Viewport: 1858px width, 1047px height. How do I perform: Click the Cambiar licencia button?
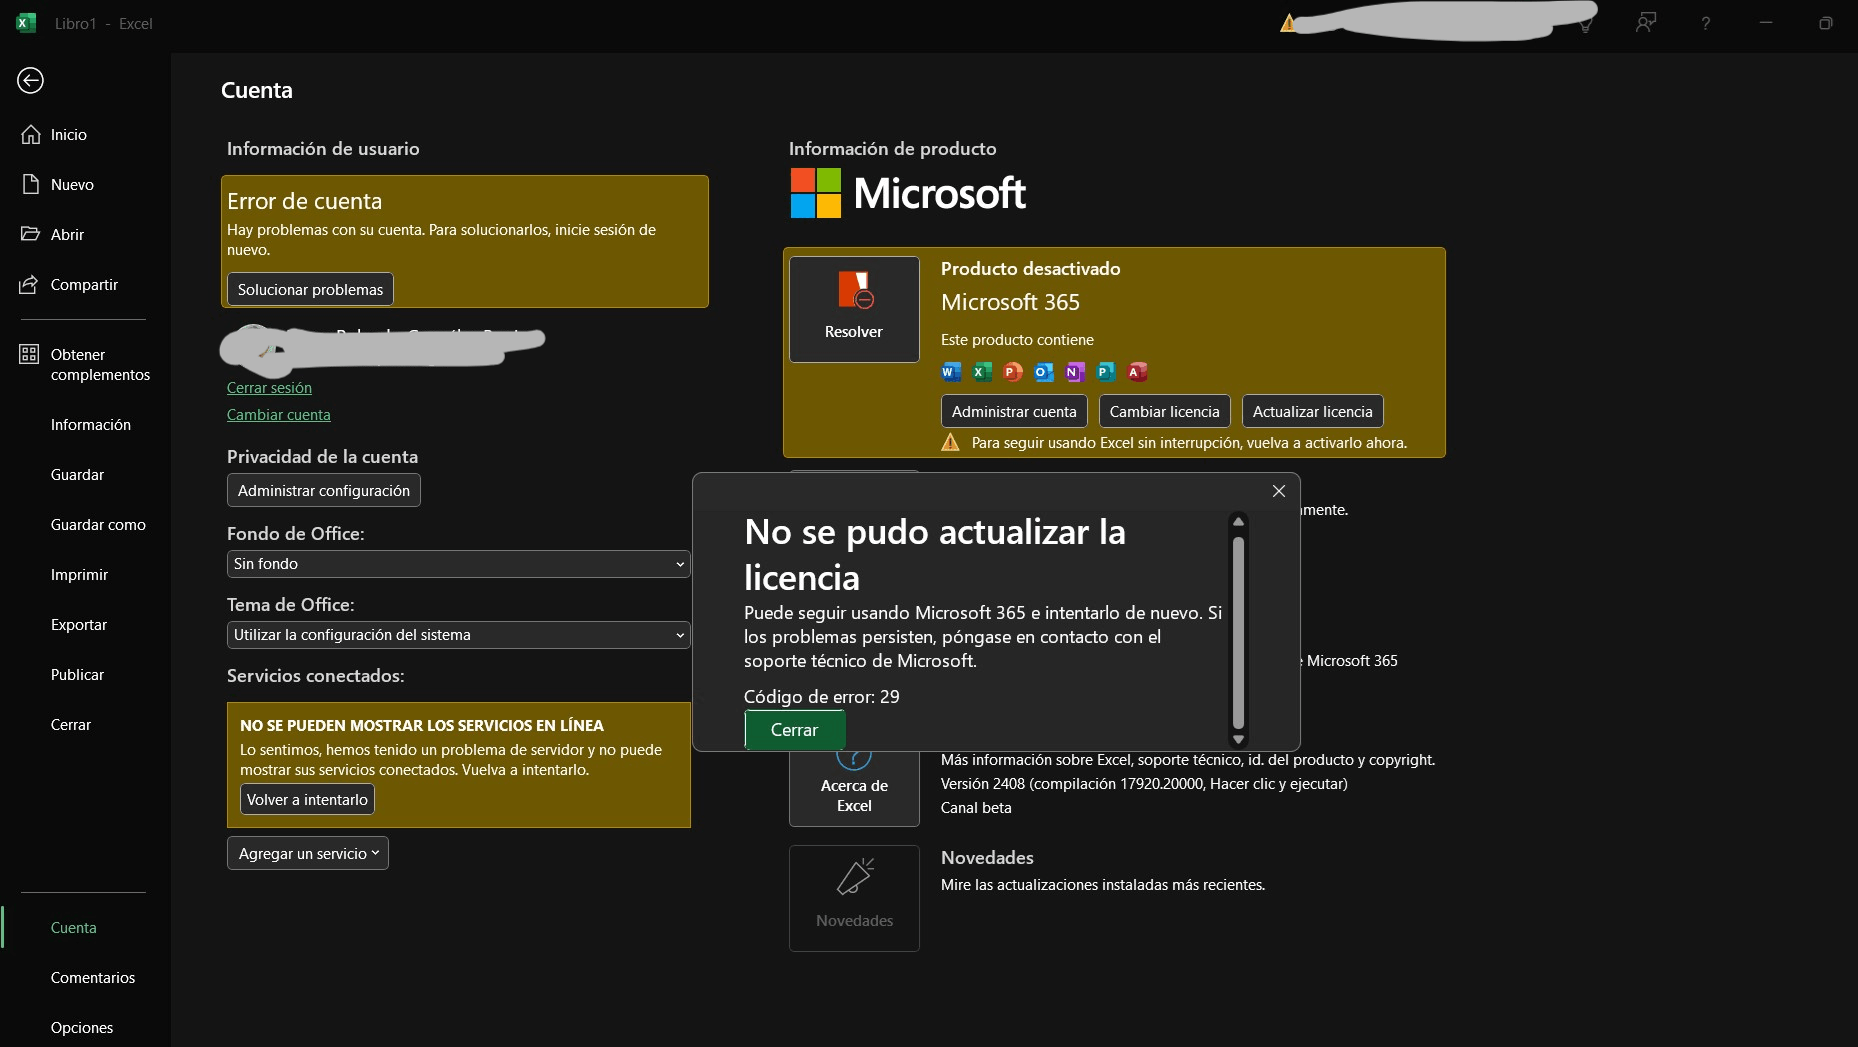[x=1164, y=411]
